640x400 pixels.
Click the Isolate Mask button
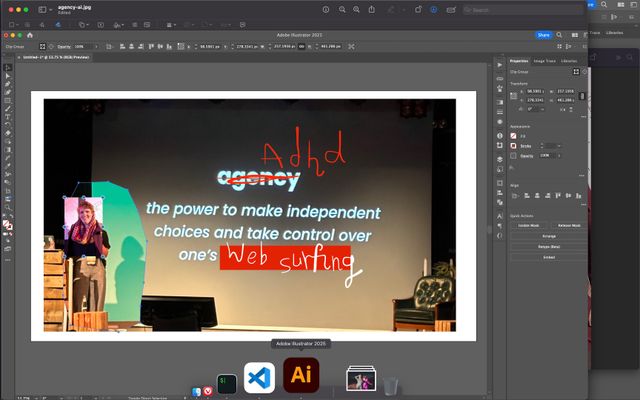[x=529, y=225]
